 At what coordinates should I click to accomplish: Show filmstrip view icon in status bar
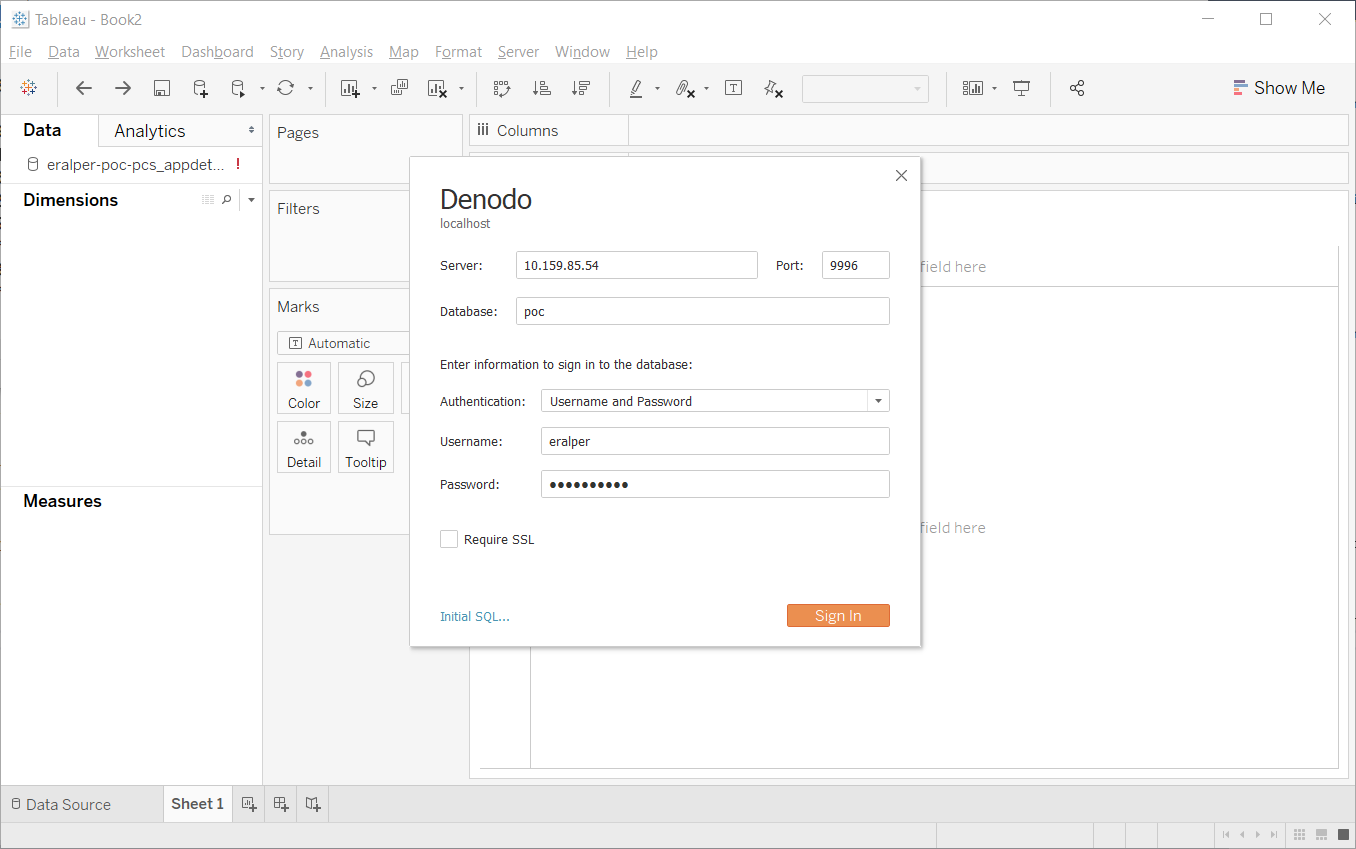1321,834
